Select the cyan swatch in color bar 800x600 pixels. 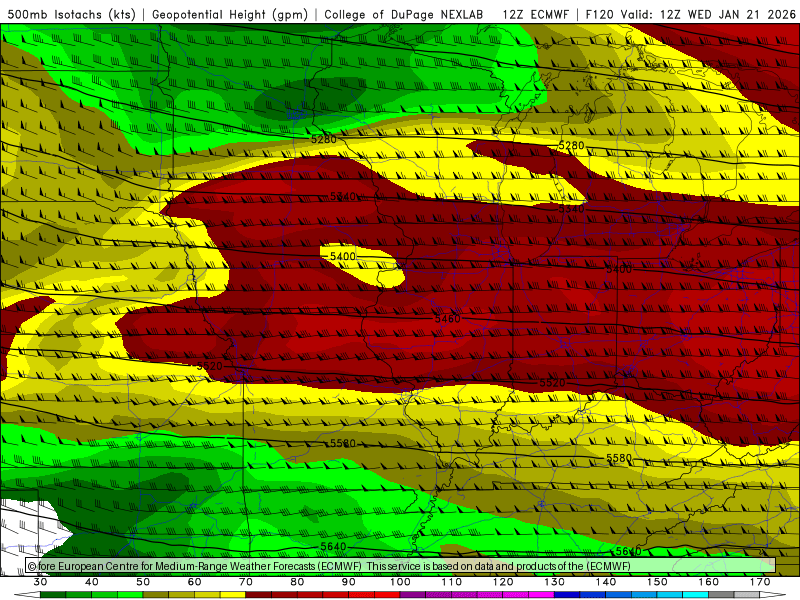tap(695, 595)
